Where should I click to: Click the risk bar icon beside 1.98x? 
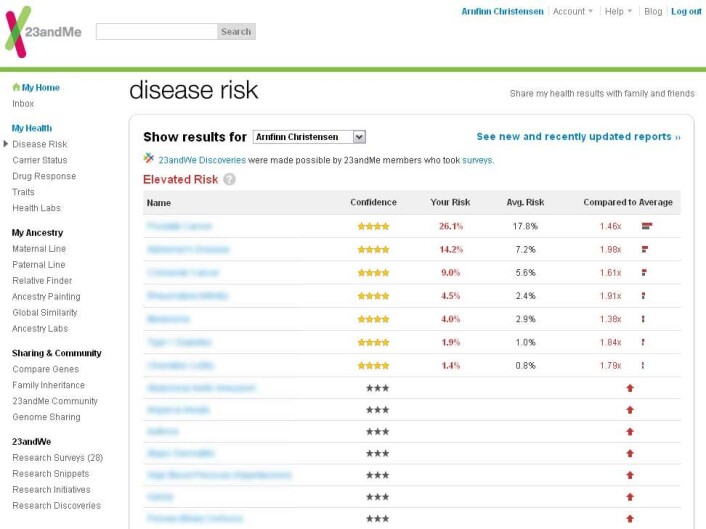click(645, 249)
